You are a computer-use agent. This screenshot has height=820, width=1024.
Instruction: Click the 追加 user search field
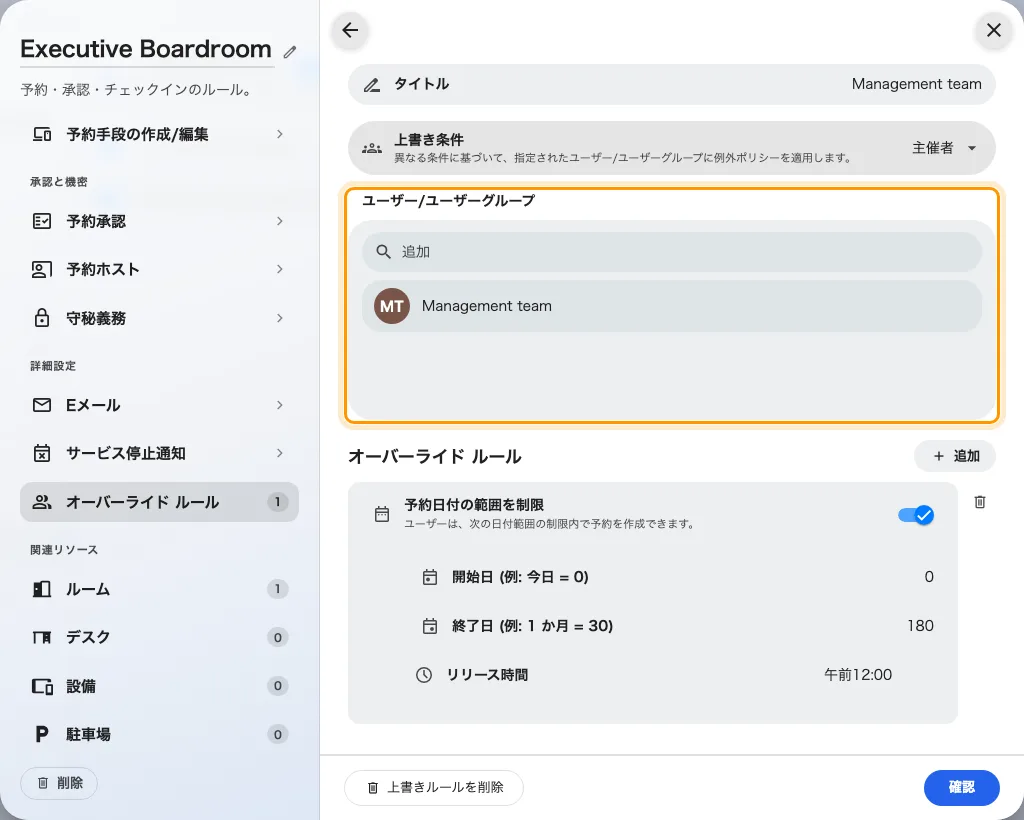tap(672, 252)
